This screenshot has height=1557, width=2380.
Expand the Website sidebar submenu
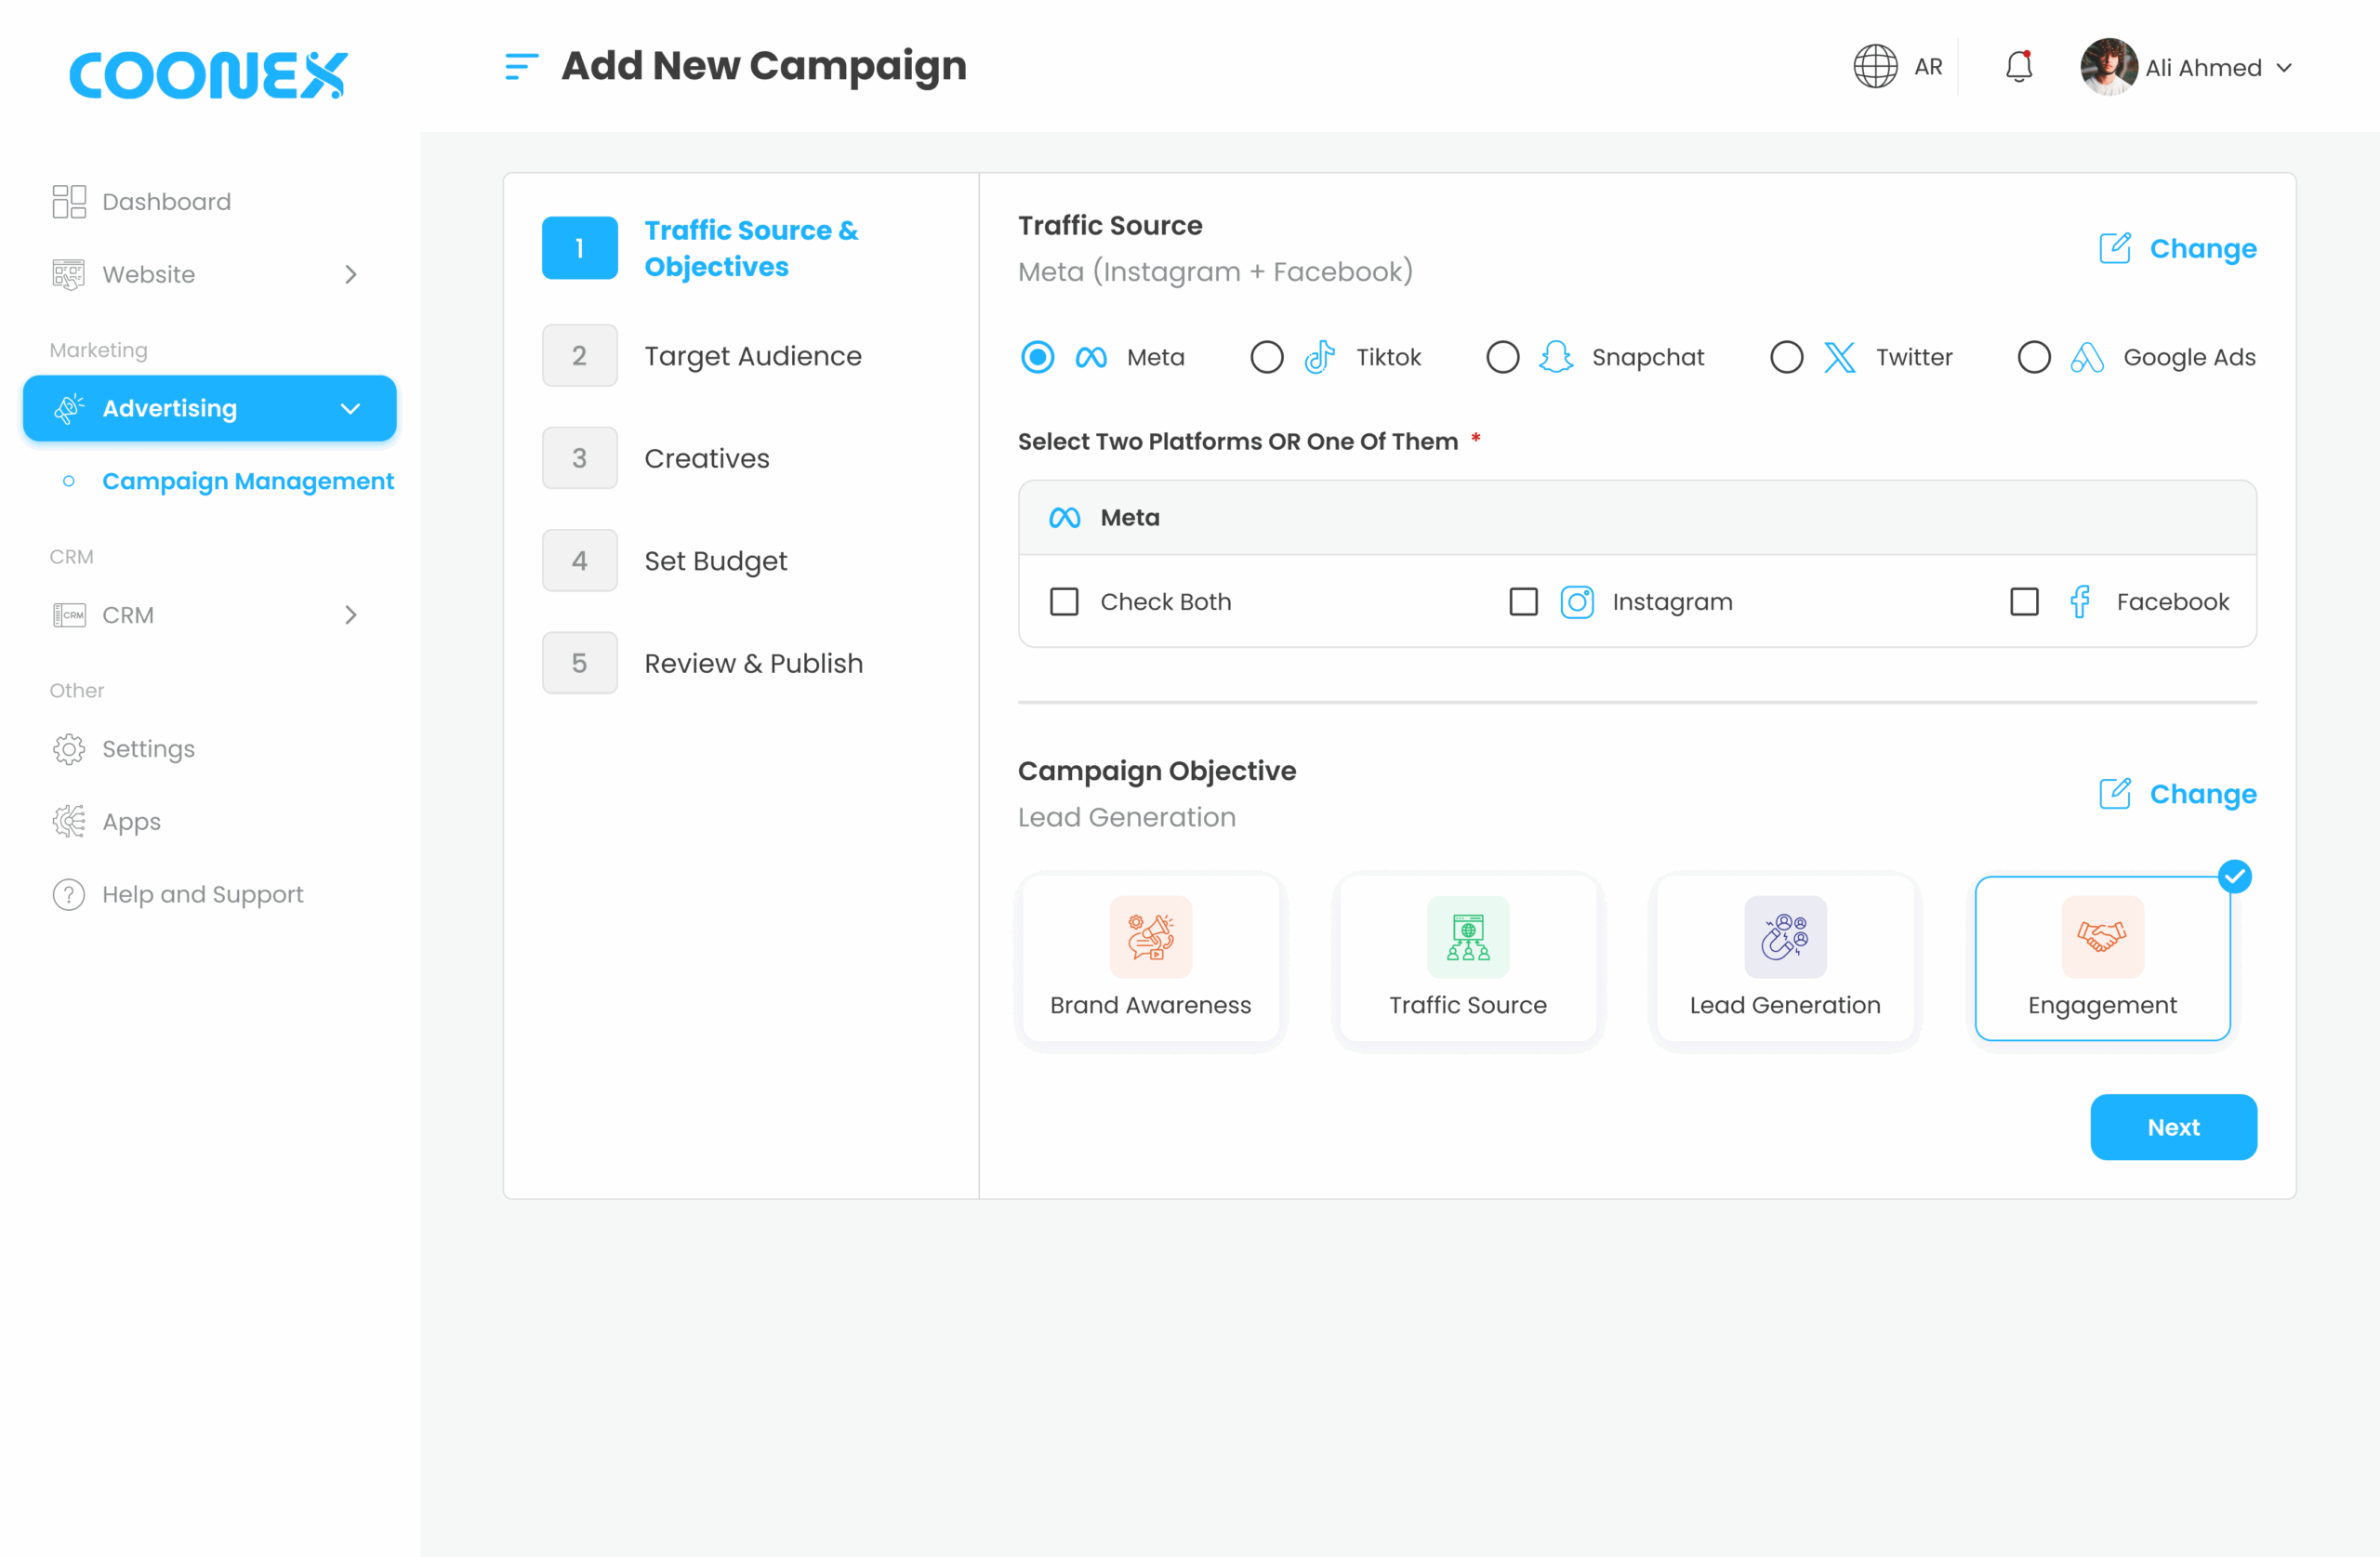pyautogui.click(x=350, y=274)
